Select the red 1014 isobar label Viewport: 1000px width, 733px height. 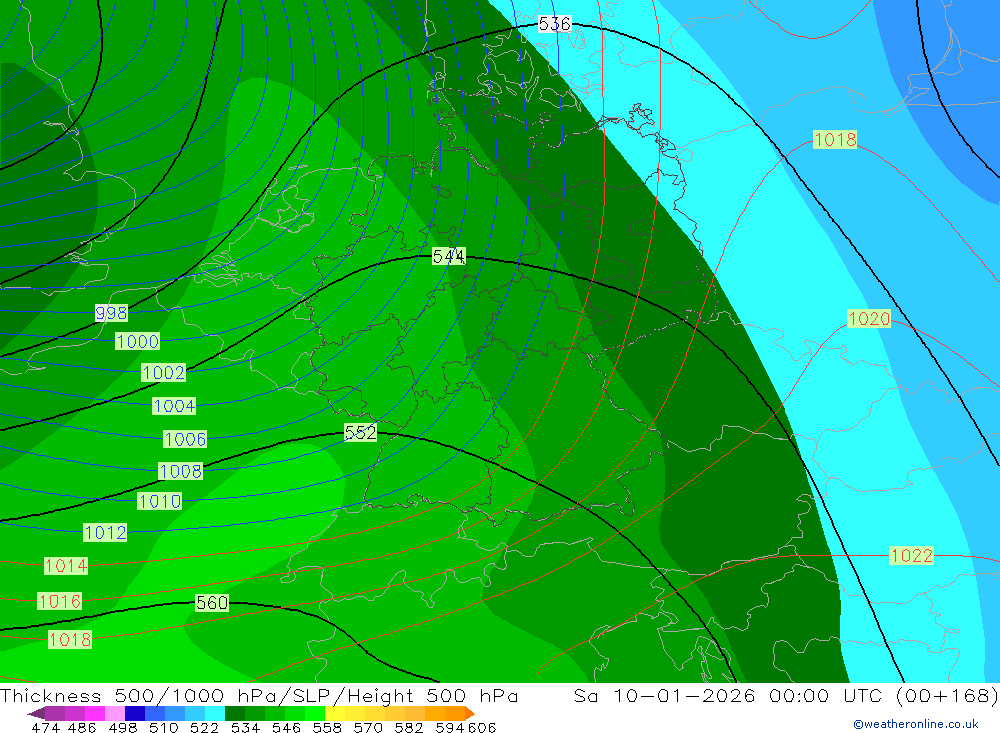coord(66,566)
